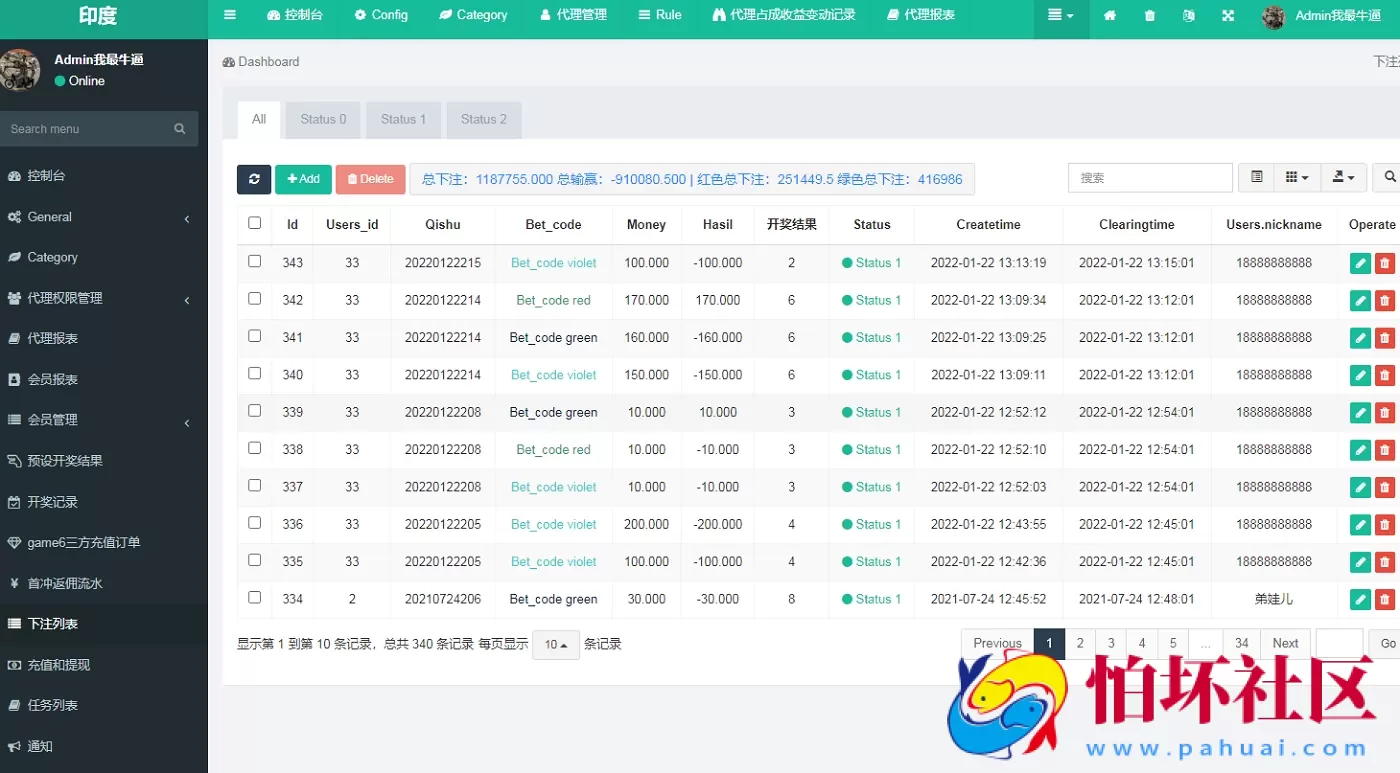This screenshot has width=1400, height=773.
Task: Delete record 334 with its red trash icon
Action: tap(1385, 599)
